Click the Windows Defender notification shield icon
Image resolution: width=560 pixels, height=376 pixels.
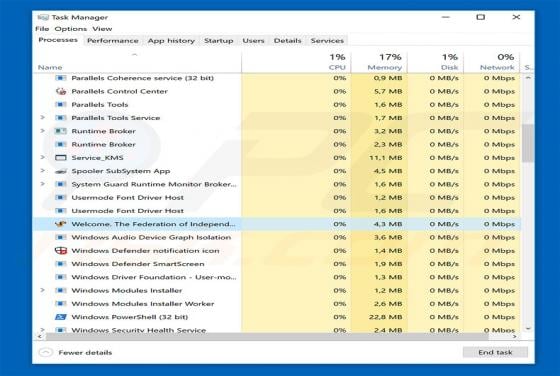point(61,251)
